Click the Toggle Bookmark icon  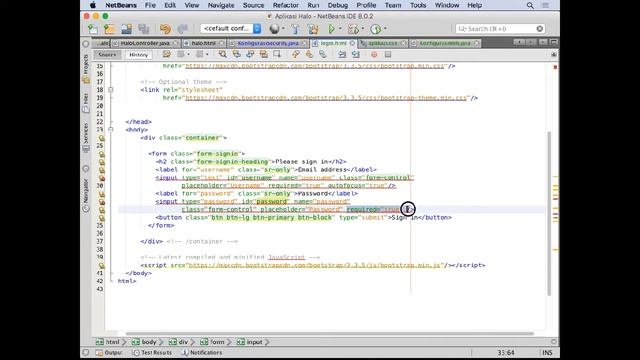click(x=323, y=54)
